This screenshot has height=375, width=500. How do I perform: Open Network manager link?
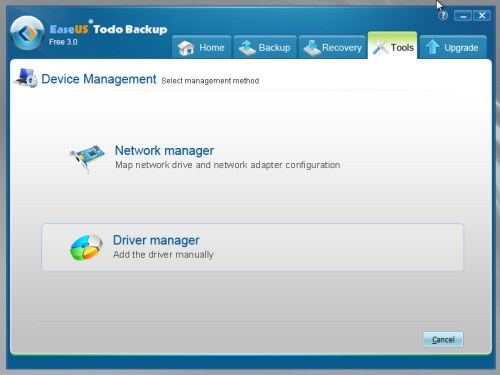pyautogui.click(x=164, y=150)
